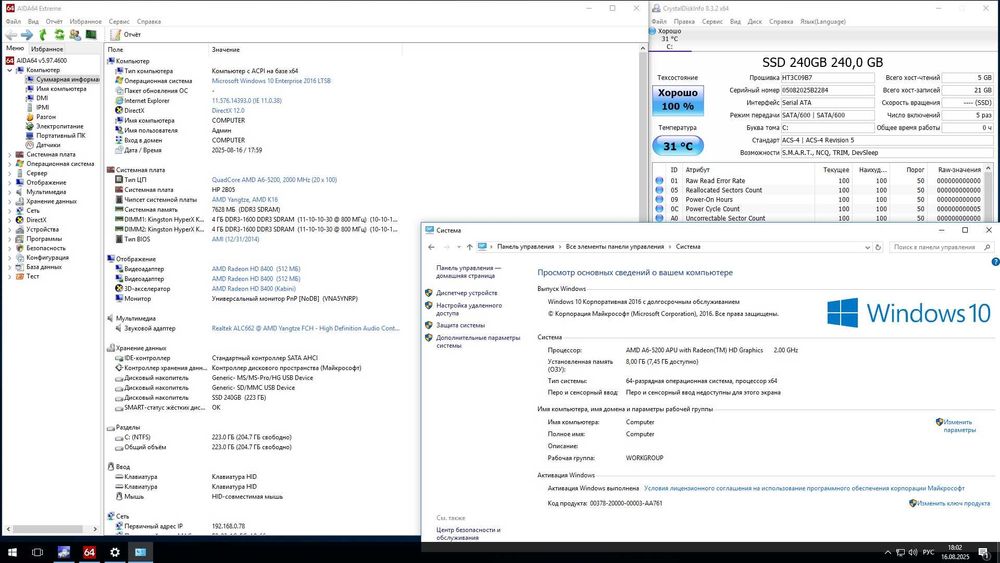Click the search field in Система window
The width and height of the screenshot is (1000, 563).
(935, 247)
